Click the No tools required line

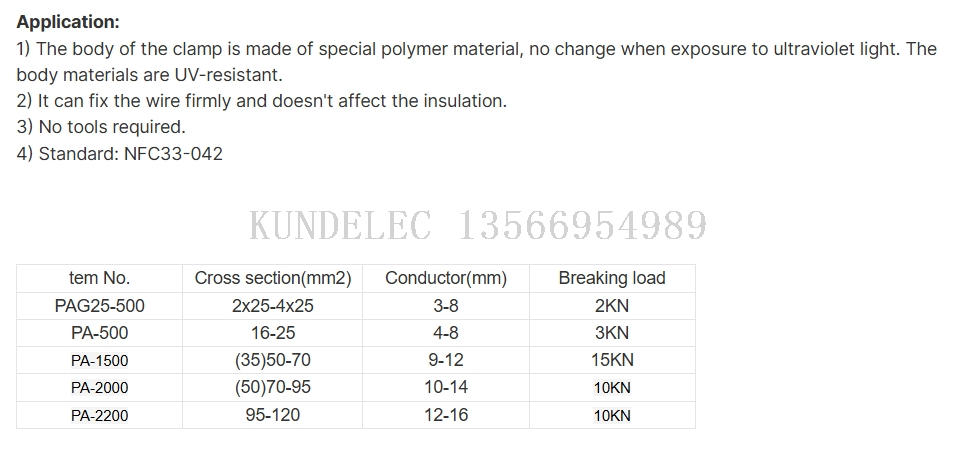pyautogui.click(x=101, y=127)
